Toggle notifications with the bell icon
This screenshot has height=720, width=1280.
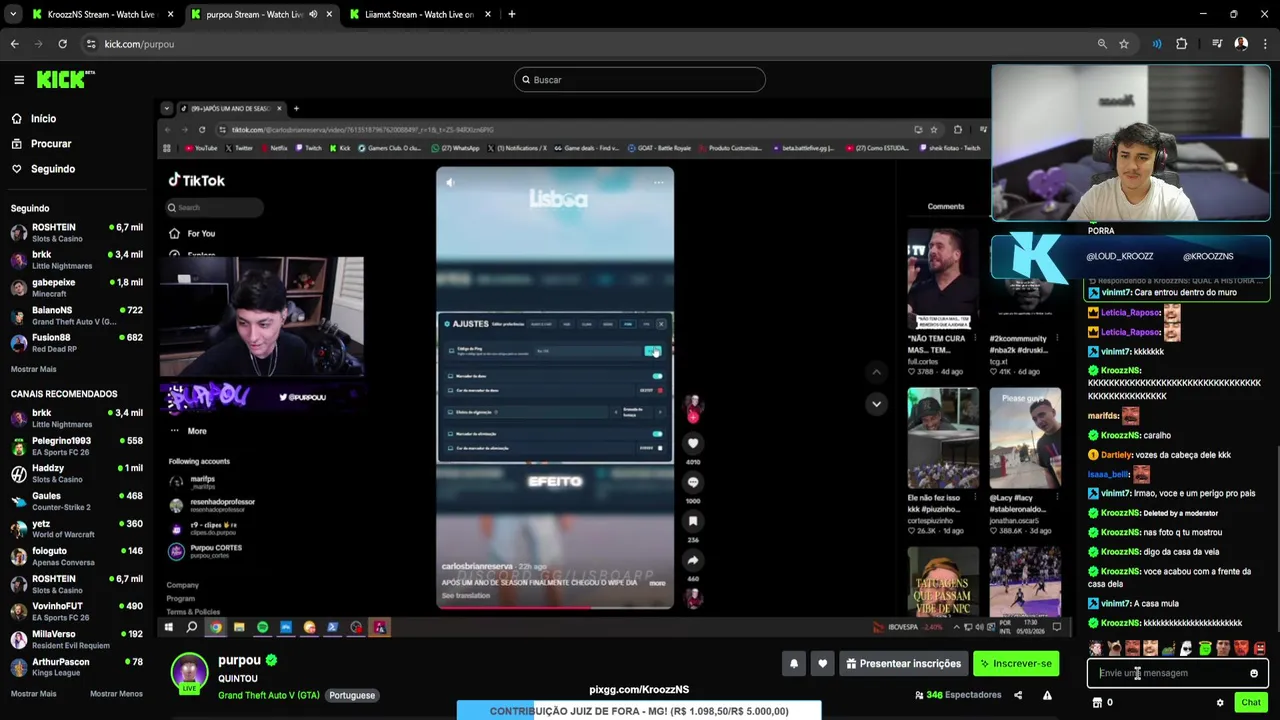(794, 663)
